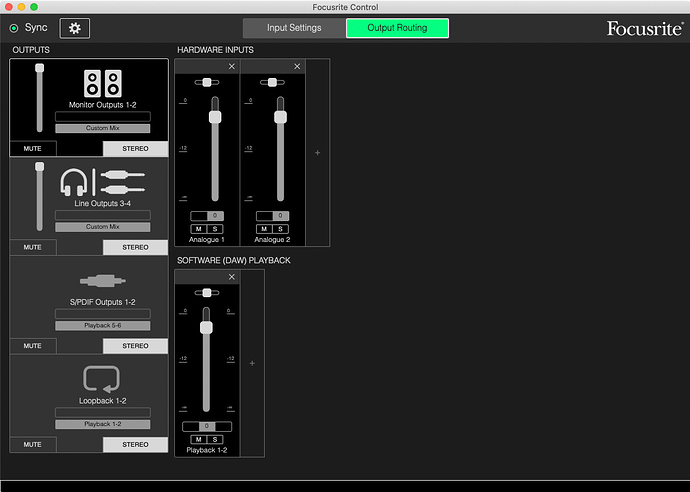
Task: Mute the Playback 1-2 channel
Action: pyautogui.click(x=198, y=439)
